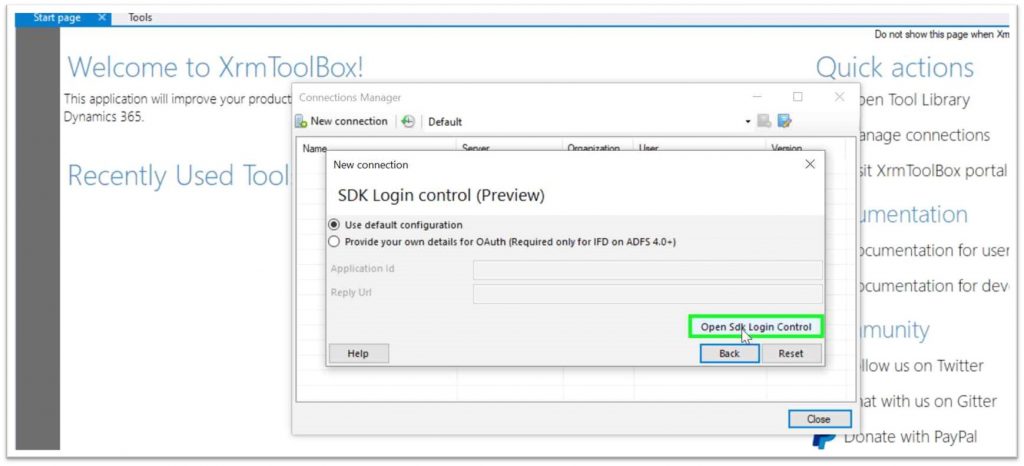Click the Reply Url input field
This screenshot has height=466, width=1024.
[x=647, y=294]
